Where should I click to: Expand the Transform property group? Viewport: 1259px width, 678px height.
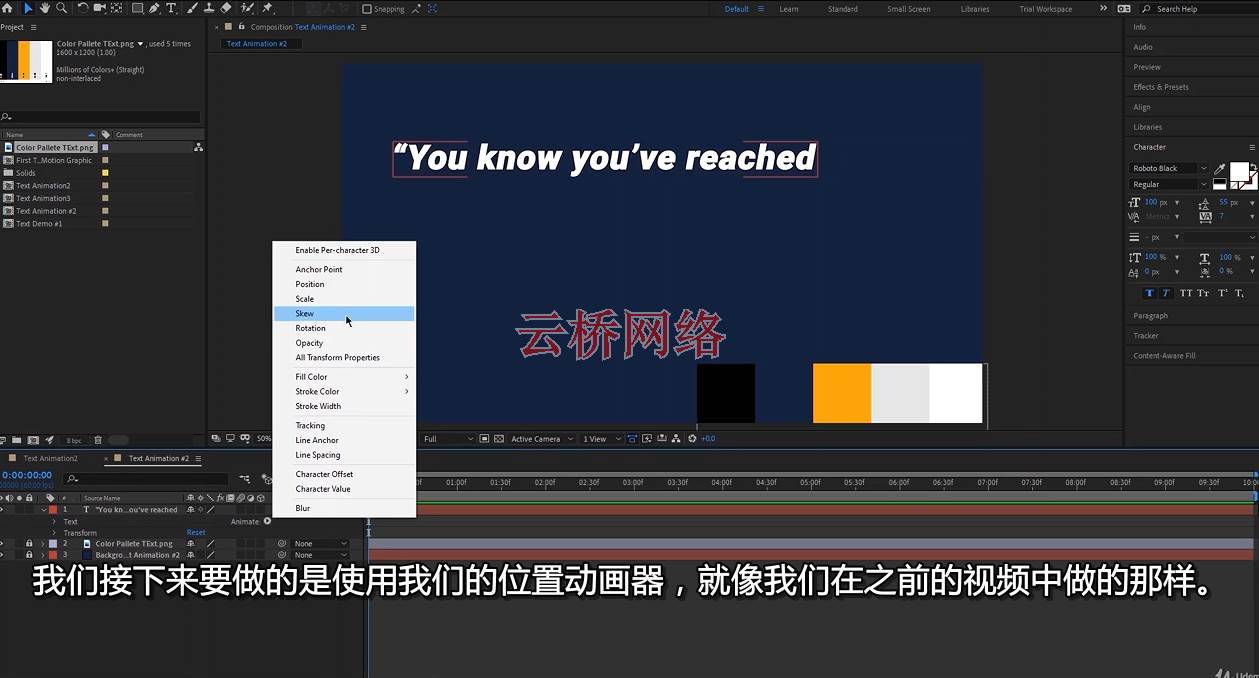click(54, 533)
